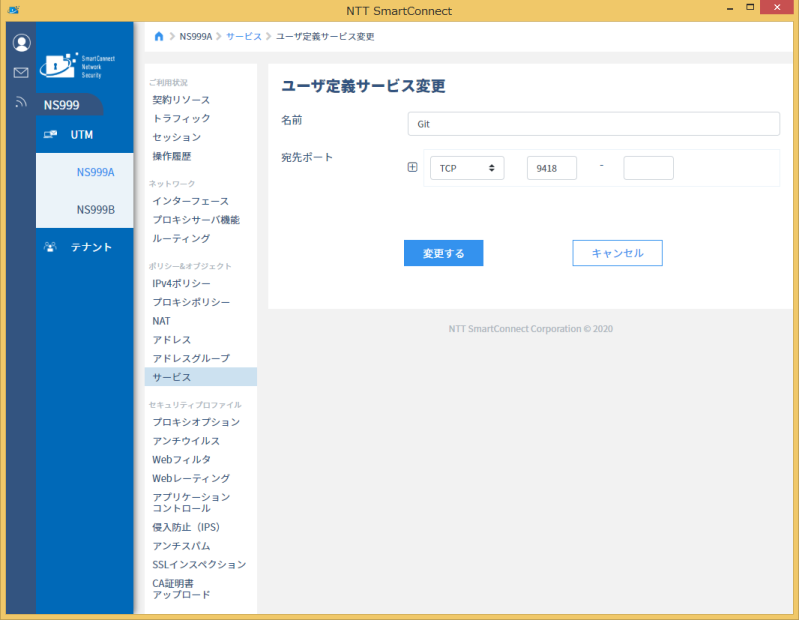Image resolution: width=799 pixels, height=620 pixels.
Task: Open the mail envelope icon
Action: pyautogui.click(x=21, y=72)
